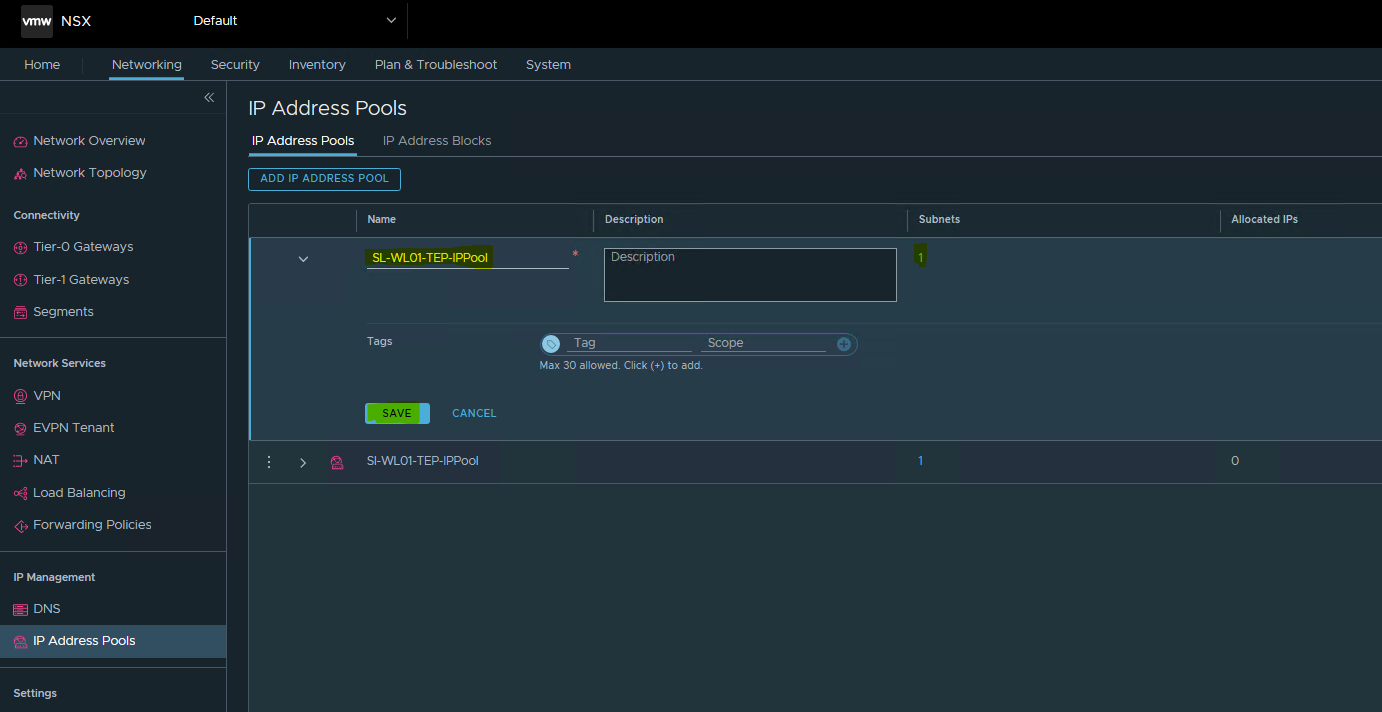Viewport: 1382px width, 712px height.
Task: Open Network Overview in sidebar
Action: 89,141
